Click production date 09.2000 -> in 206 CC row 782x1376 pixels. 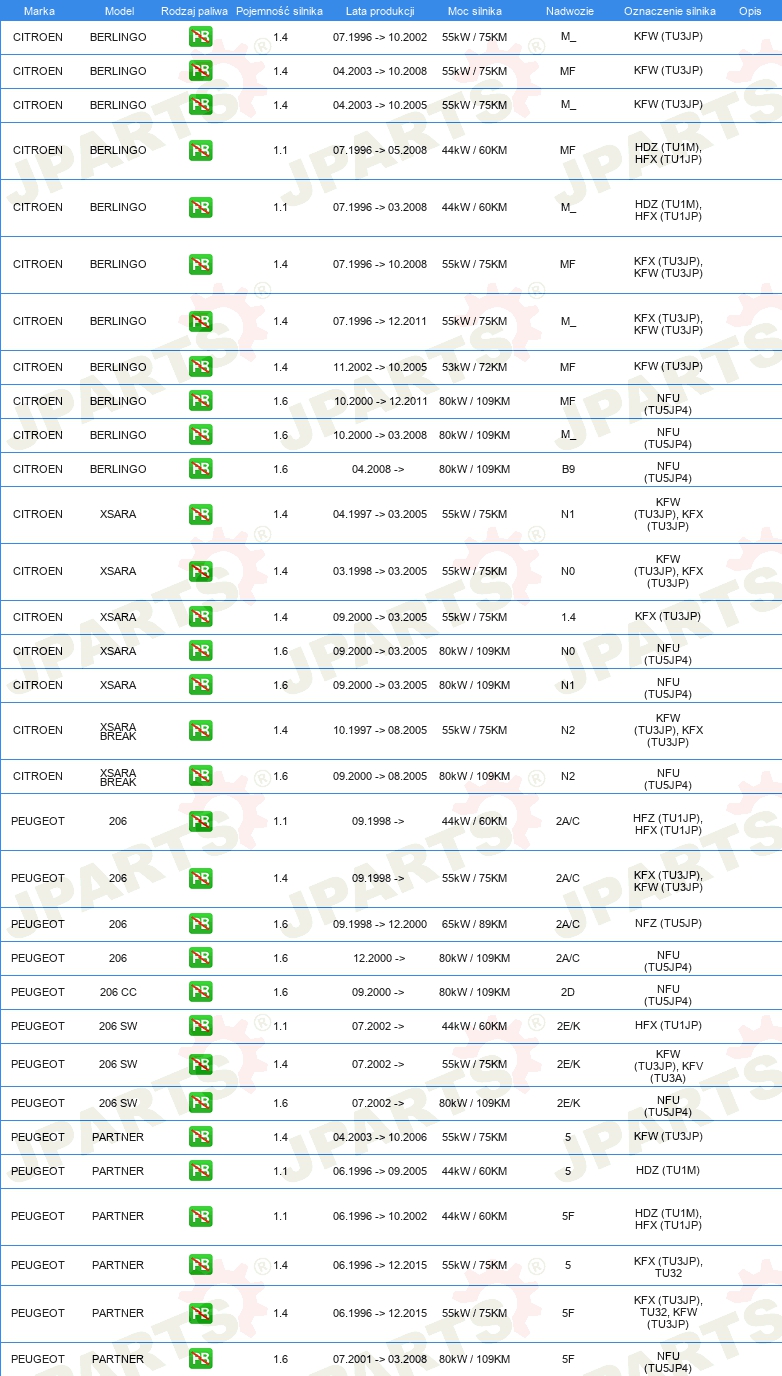[378, 993]
